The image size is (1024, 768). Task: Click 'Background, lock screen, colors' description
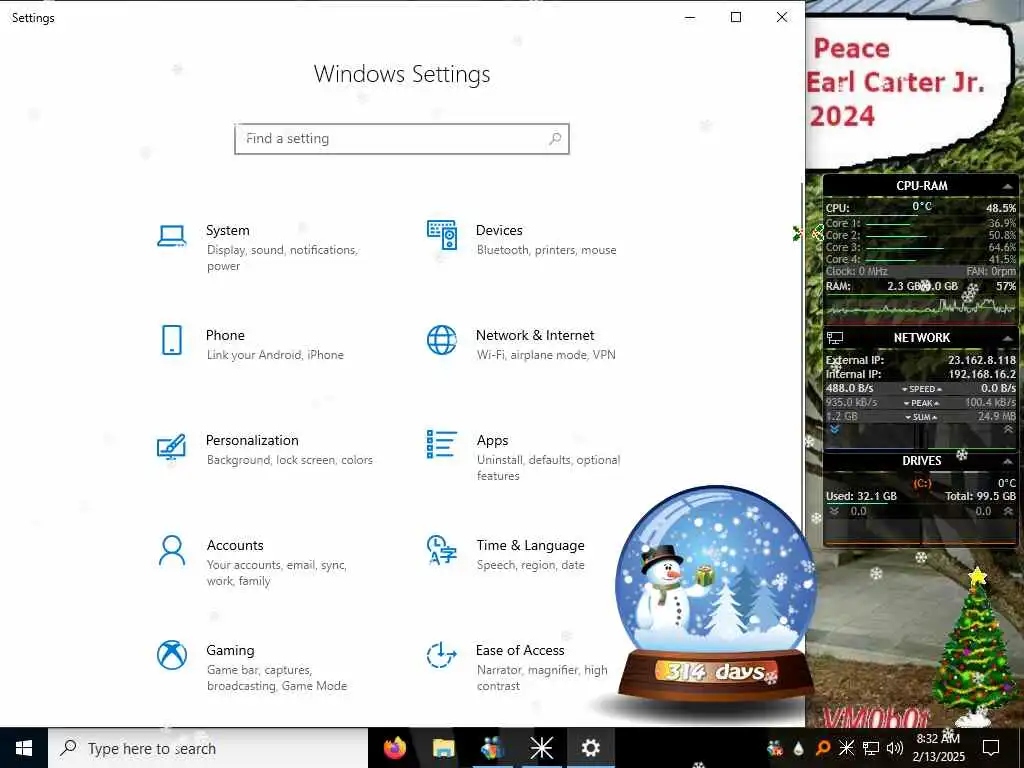289,460
